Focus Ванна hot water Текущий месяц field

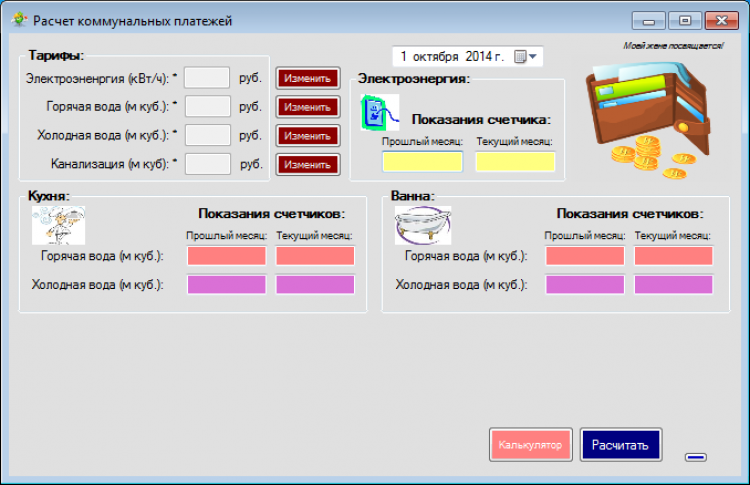673,256
